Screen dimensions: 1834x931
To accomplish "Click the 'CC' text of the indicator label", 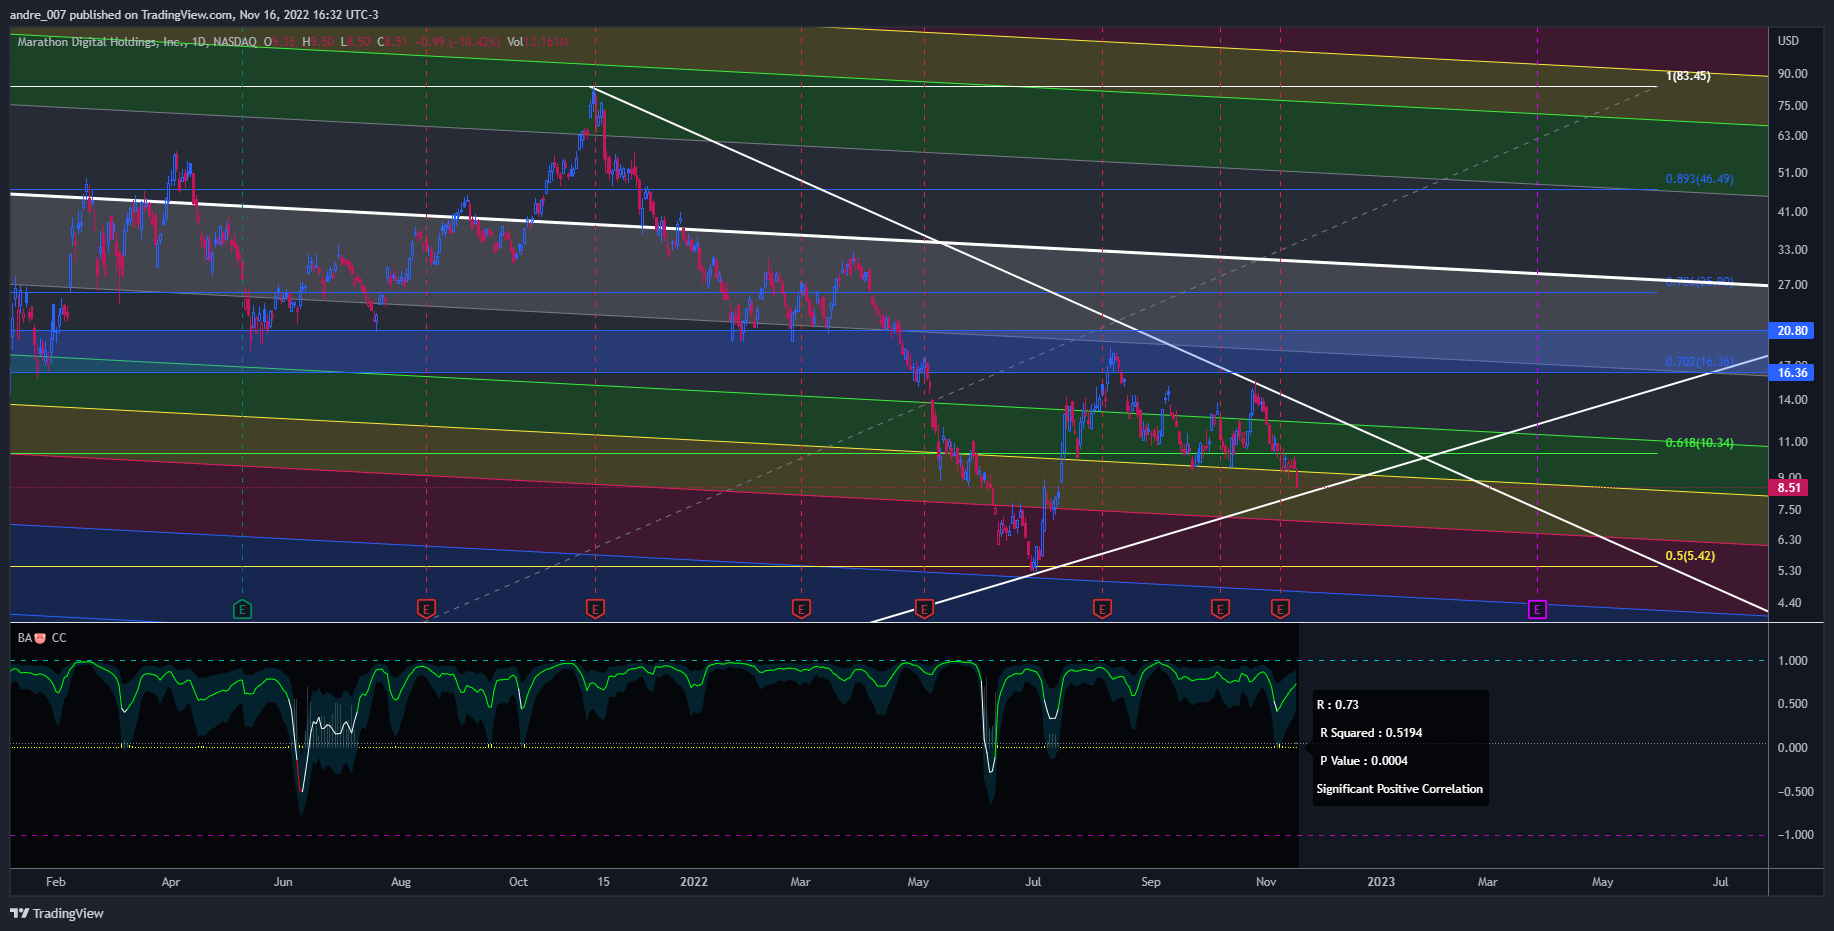I will [59, 638].
